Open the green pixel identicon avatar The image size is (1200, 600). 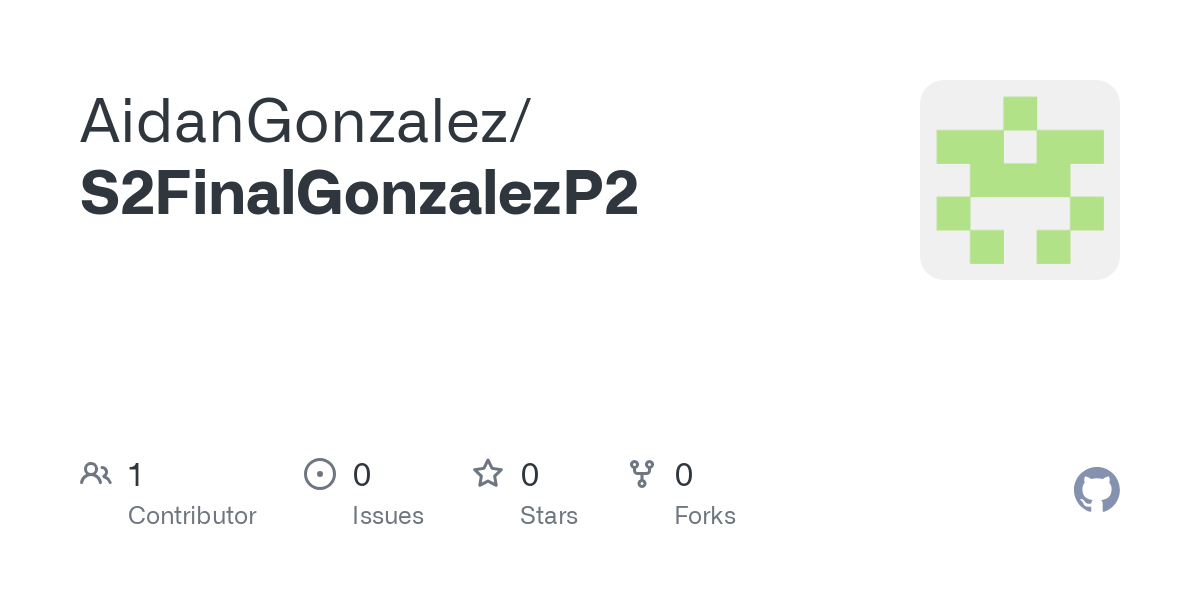tap(1020, 180)
